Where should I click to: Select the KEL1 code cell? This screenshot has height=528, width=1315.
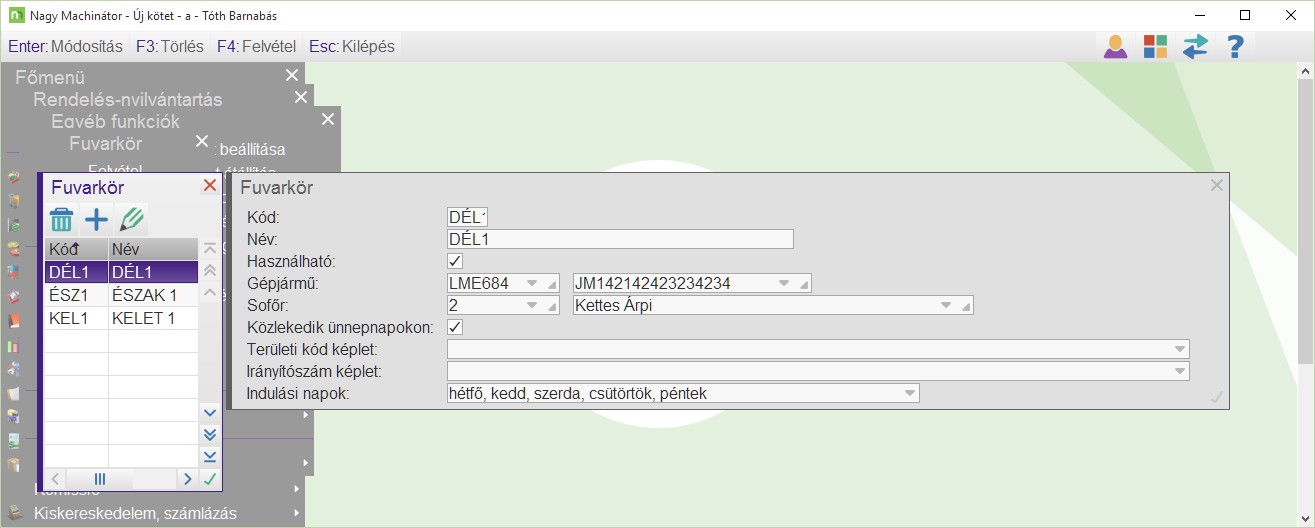tap(76, 318)
